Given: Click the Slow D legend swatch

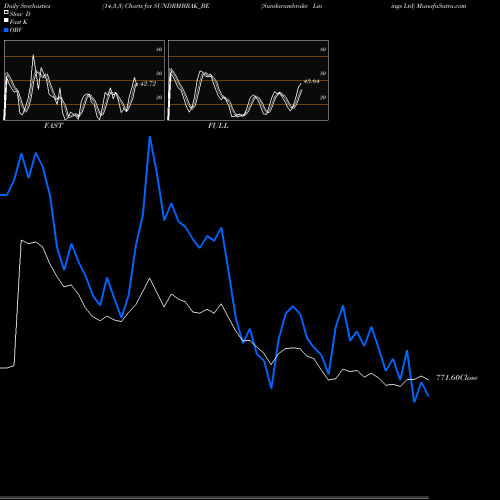Looking at the screenshot, I should (x=6, y=12).
